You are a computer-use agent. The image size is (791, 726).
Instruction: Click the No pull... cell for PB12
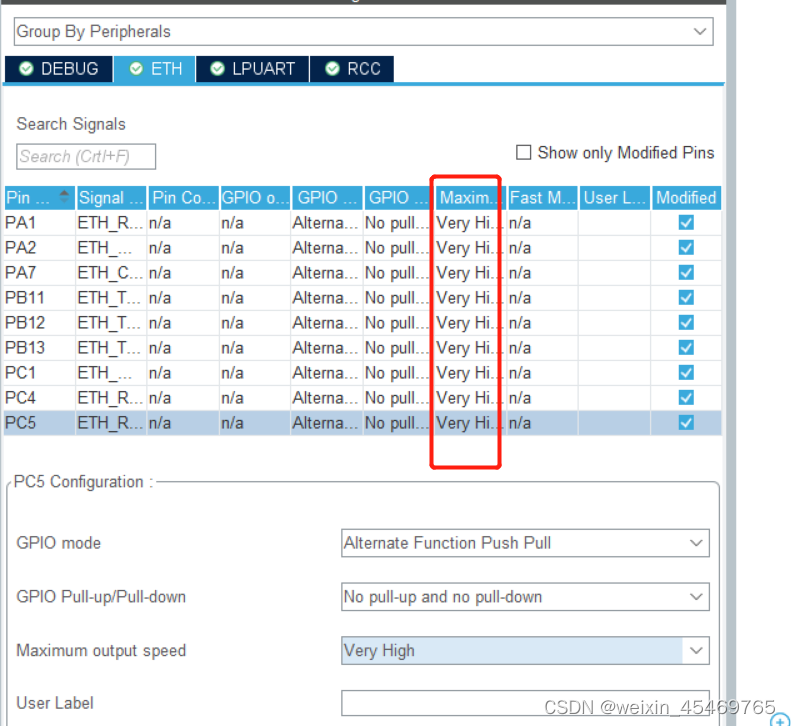tap(398, 322)
